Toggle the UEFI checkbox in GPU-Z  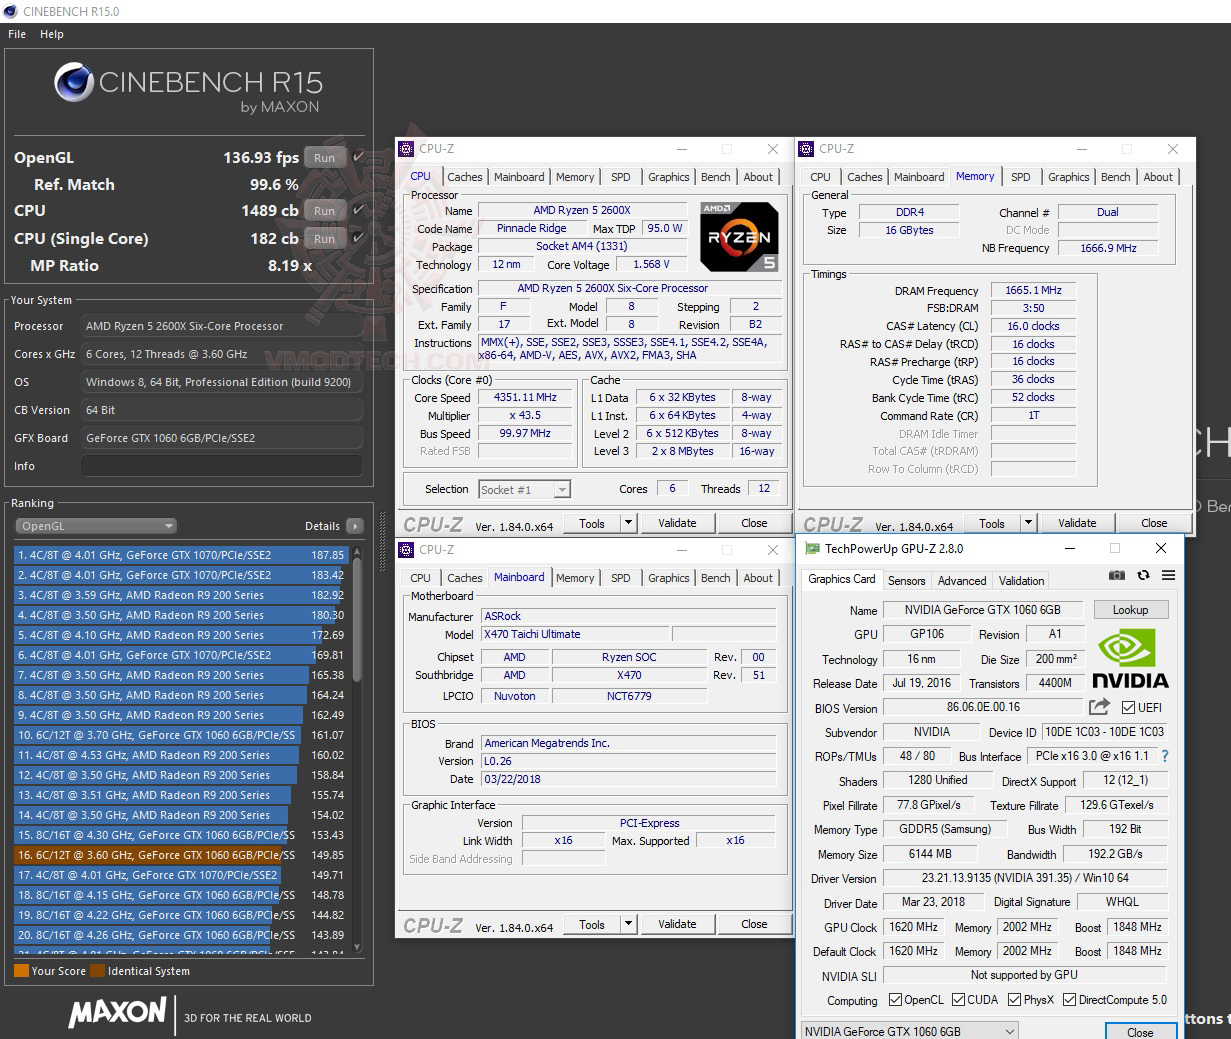pyautogui.click(x=1128, y=708)
